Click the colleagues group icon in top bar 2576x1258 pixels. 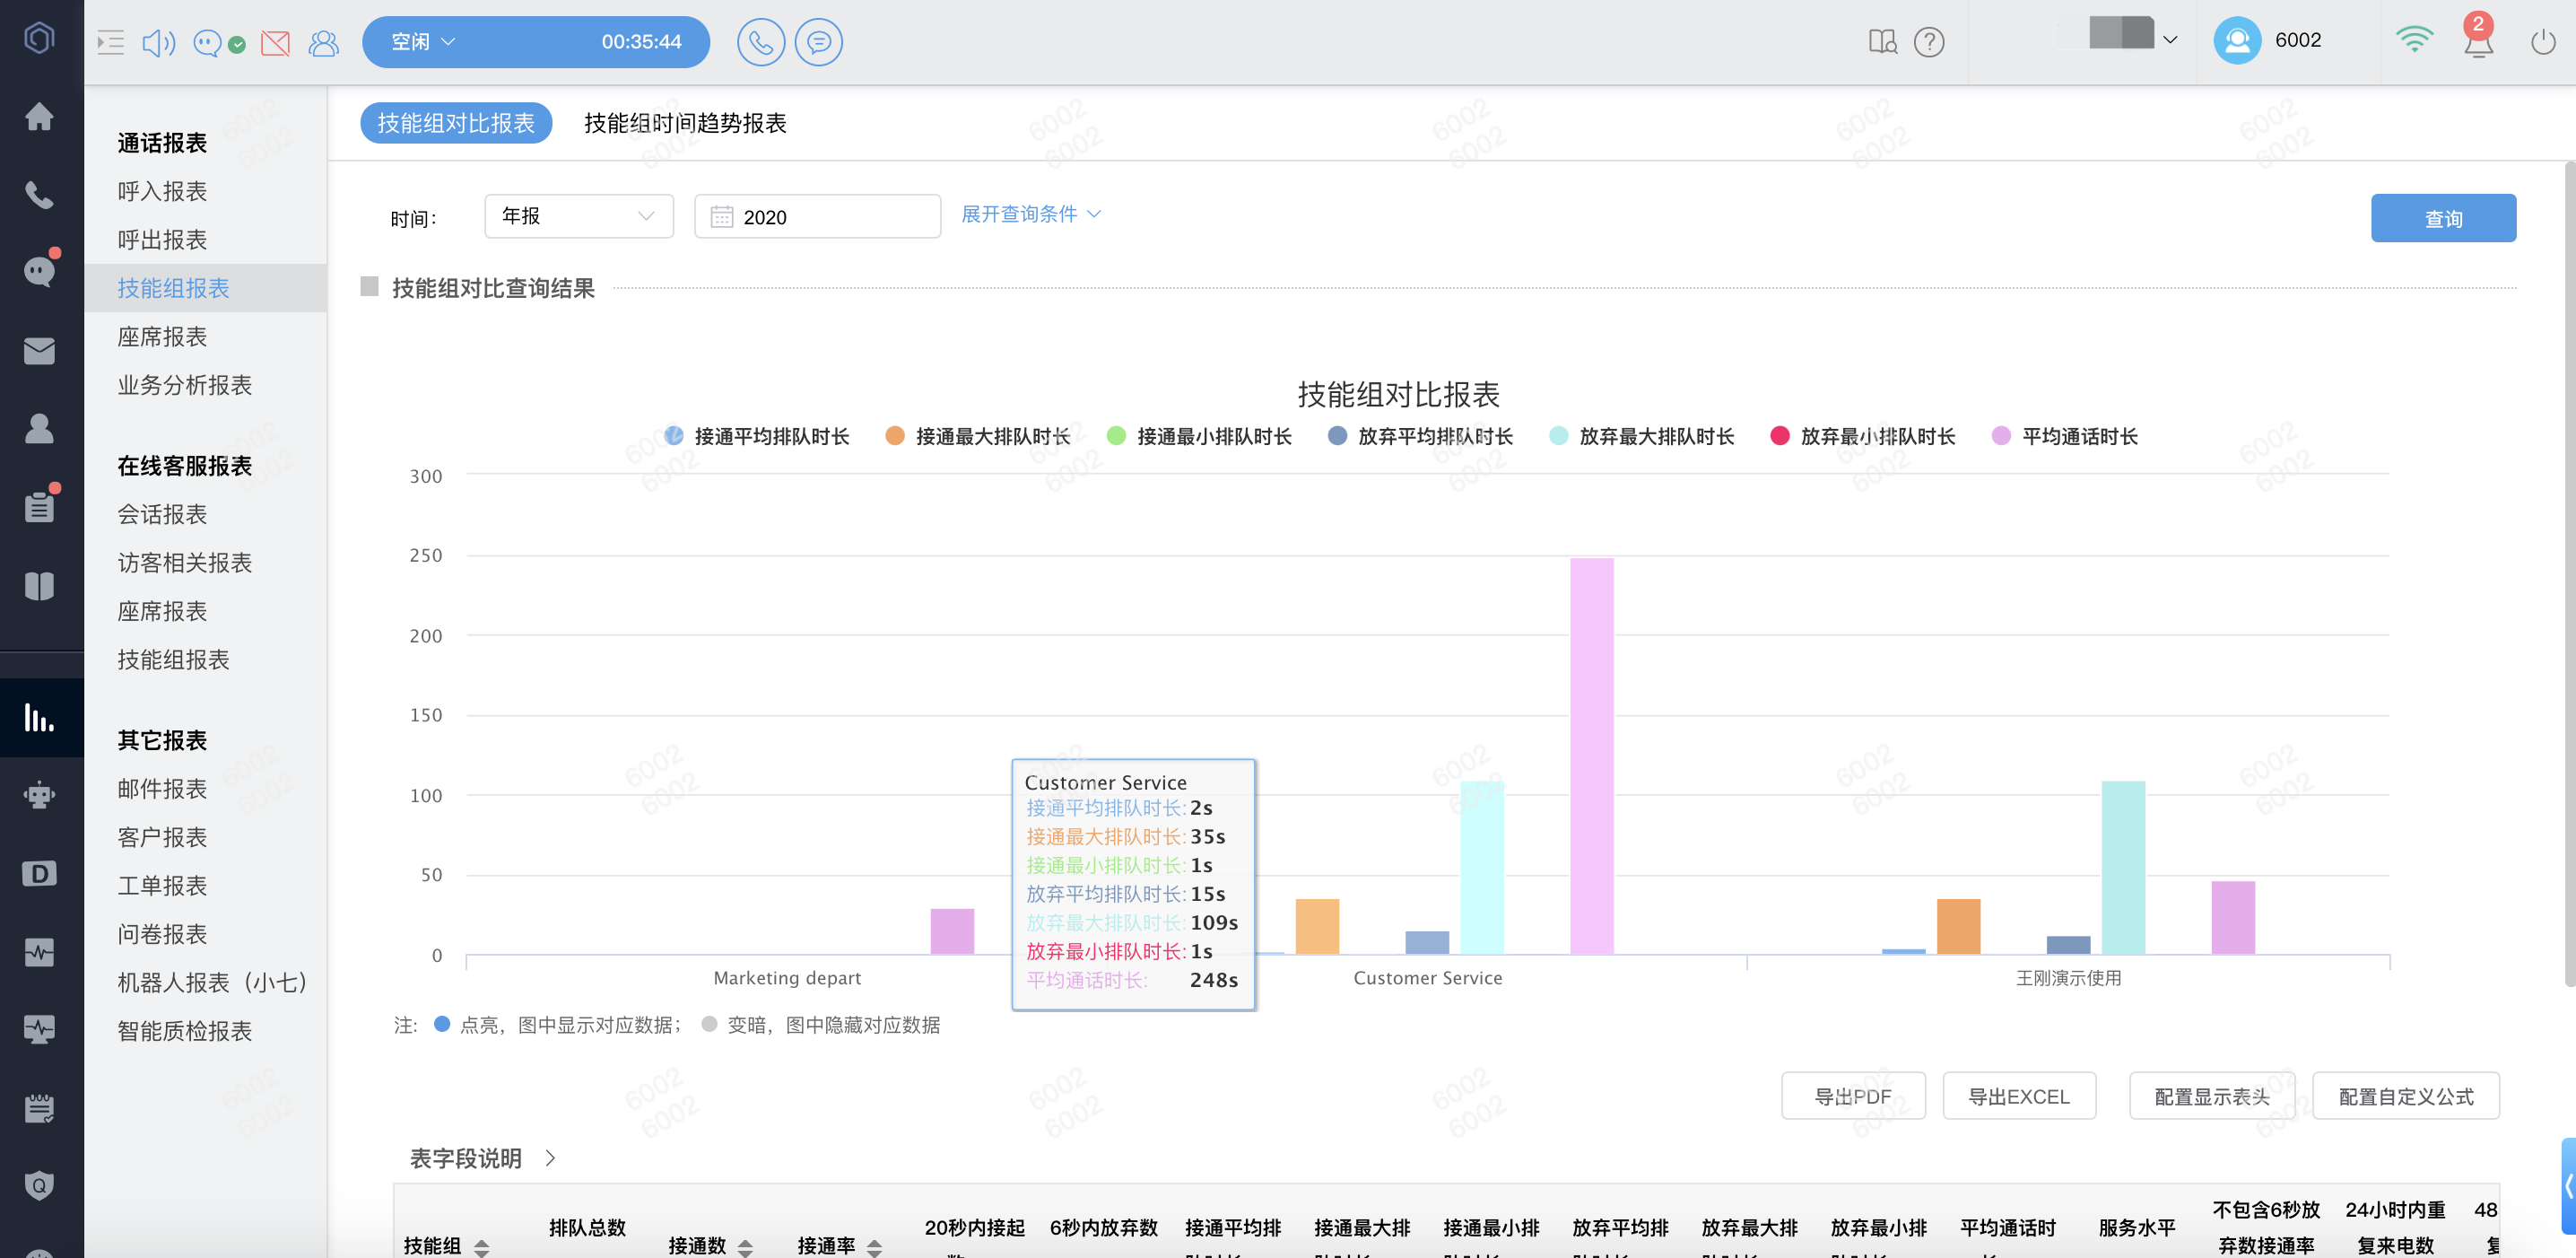point(323,43)
